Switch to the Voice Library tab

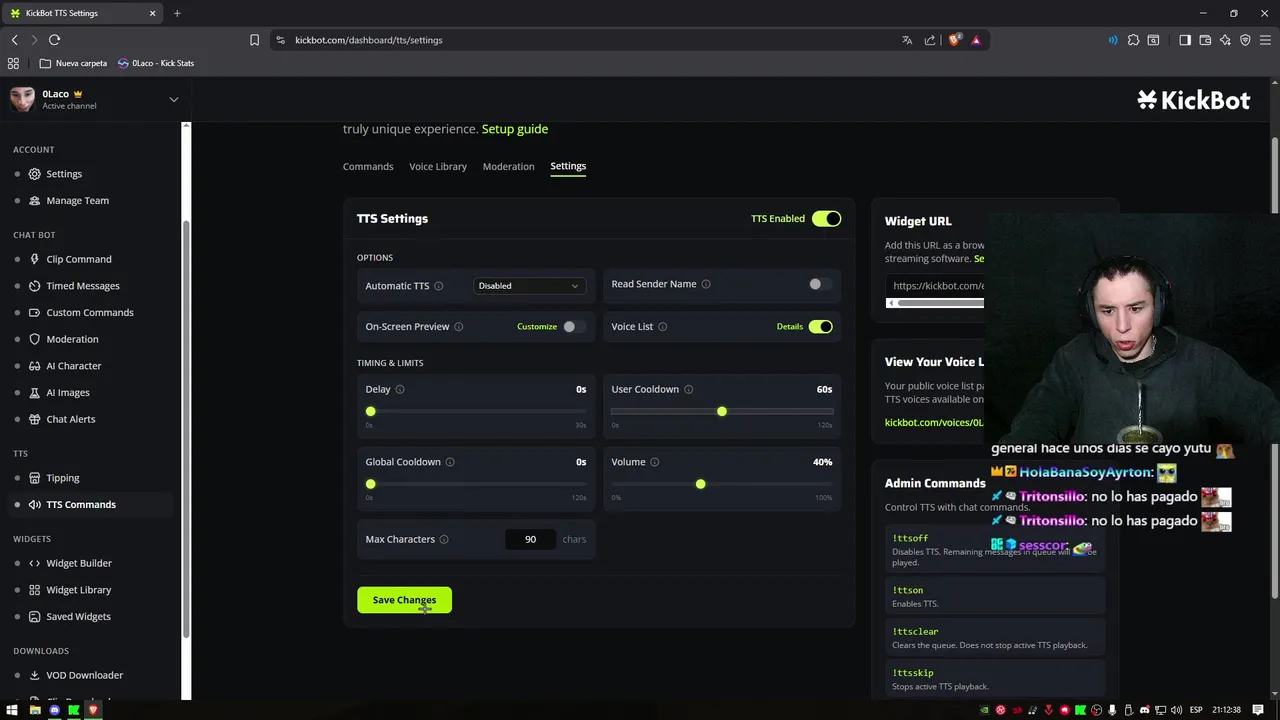[x=438, y=166]
